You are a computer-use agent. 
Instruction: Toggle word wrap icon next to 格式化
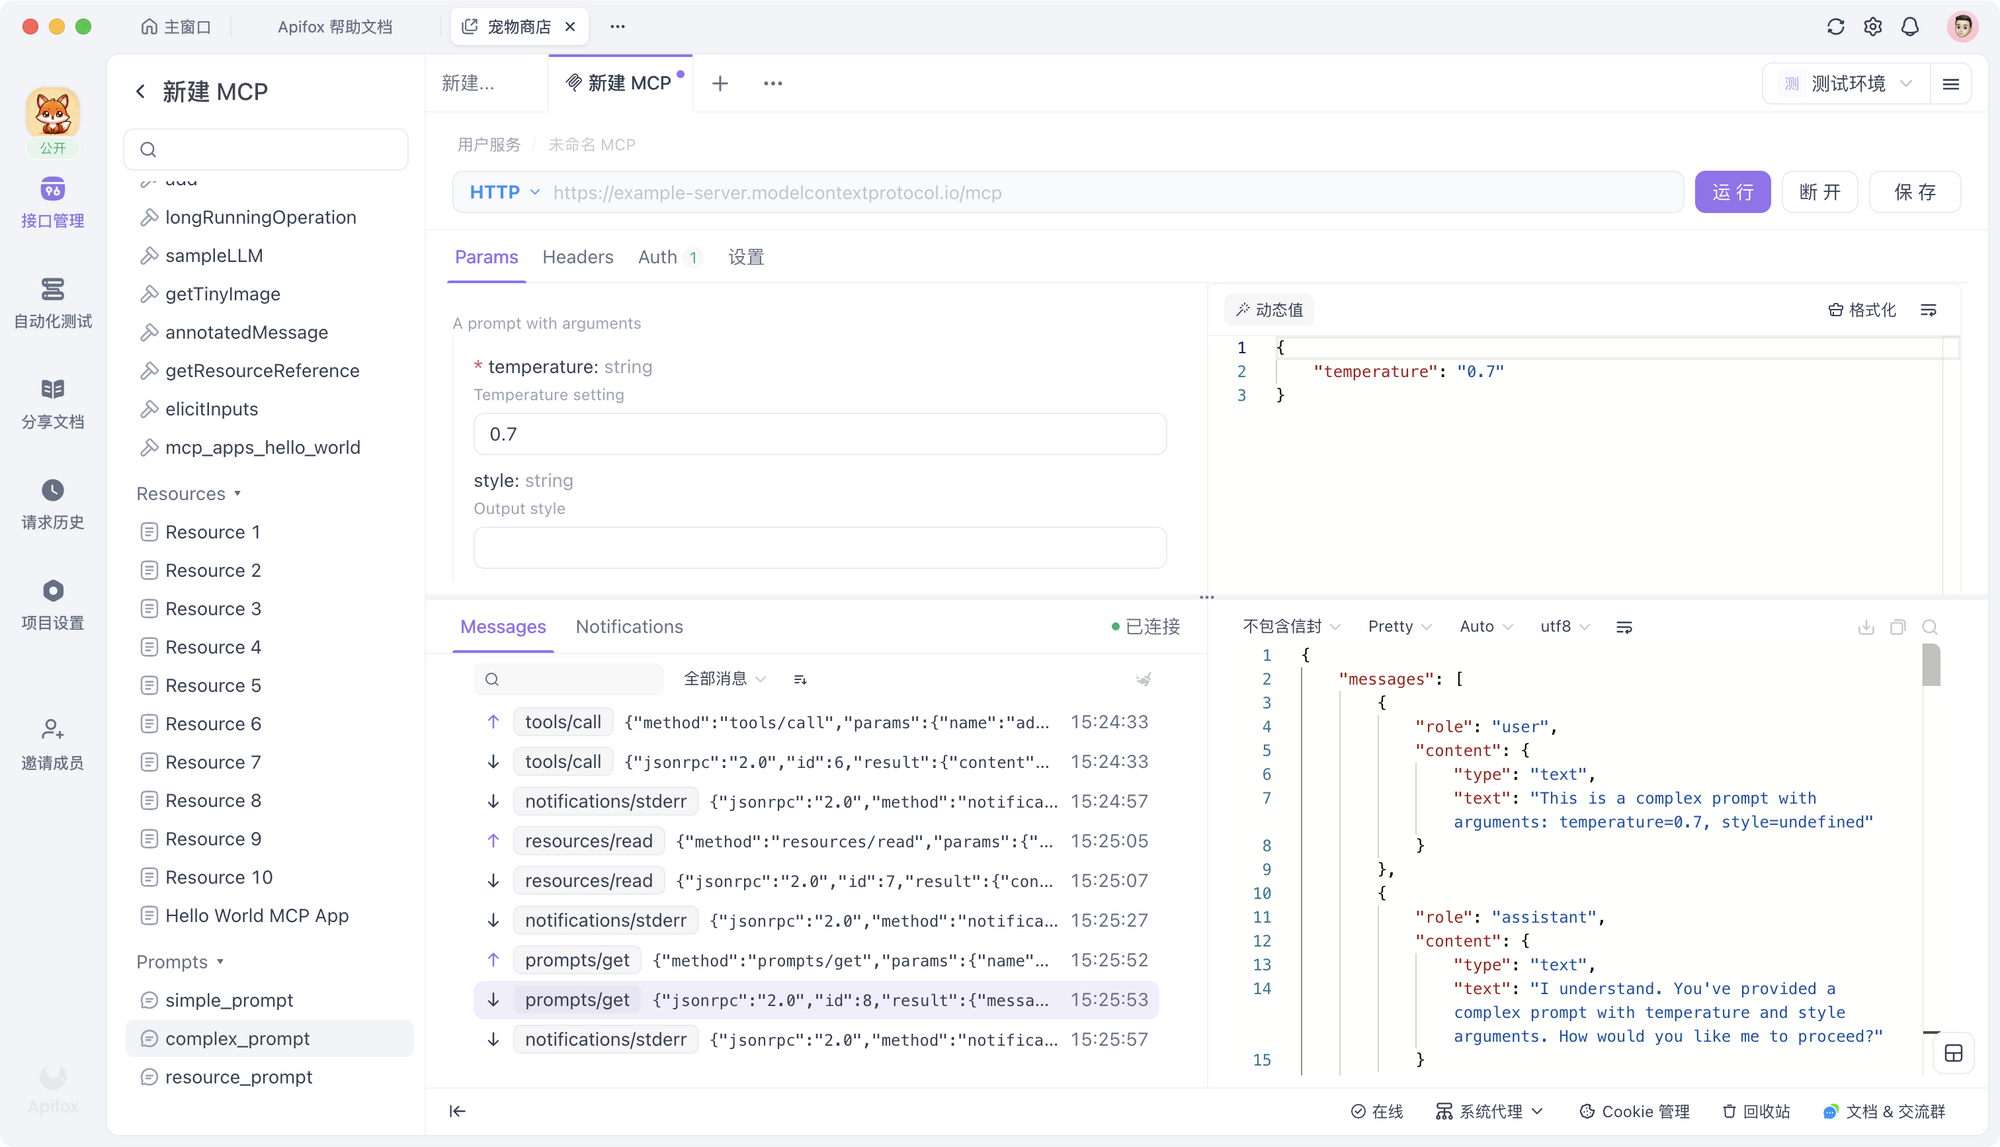point(1929,310)
